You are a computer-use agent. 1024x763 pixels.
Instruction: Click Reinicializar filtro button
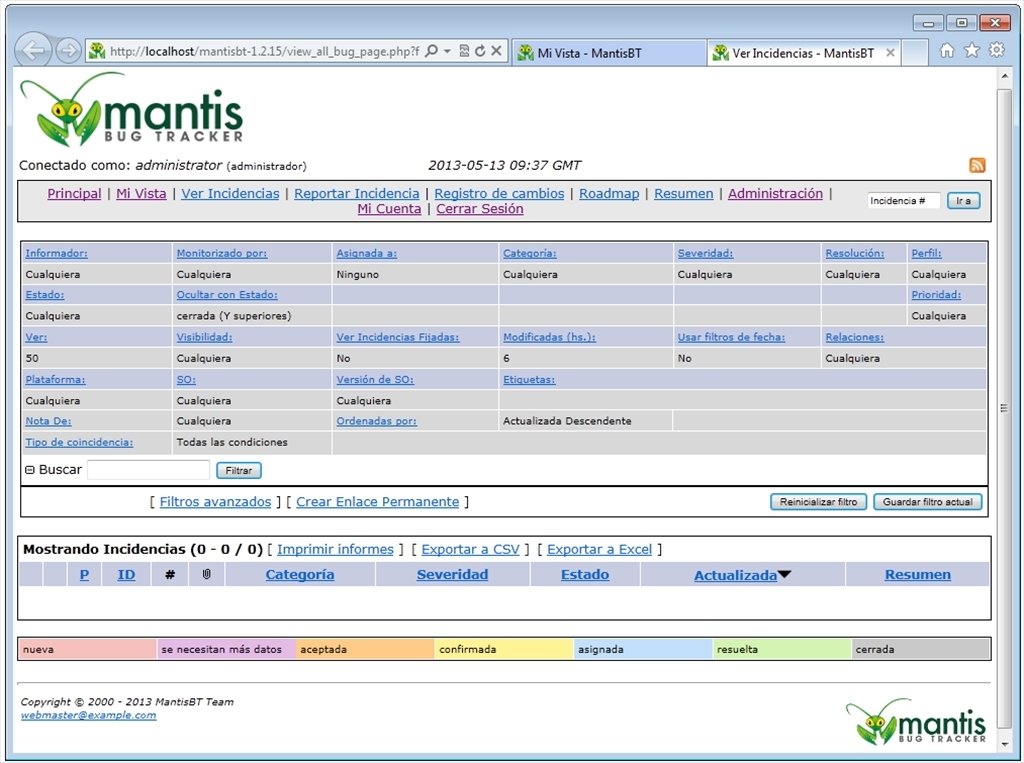818,502
